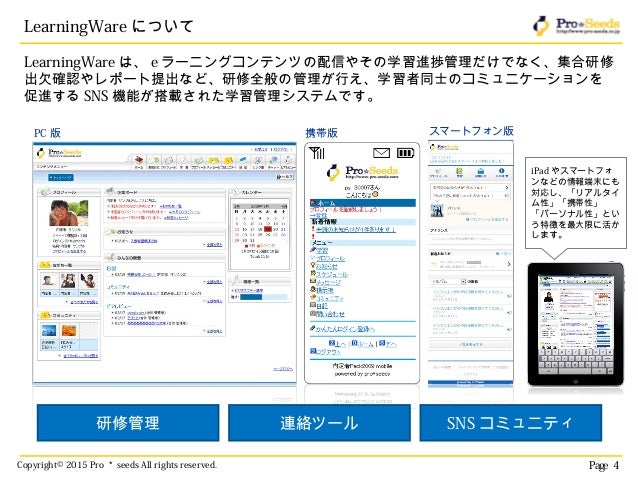This screenshot has width=638, height=479.
Task: Click the antenna signal icon on mobile version
Action: 317,153
